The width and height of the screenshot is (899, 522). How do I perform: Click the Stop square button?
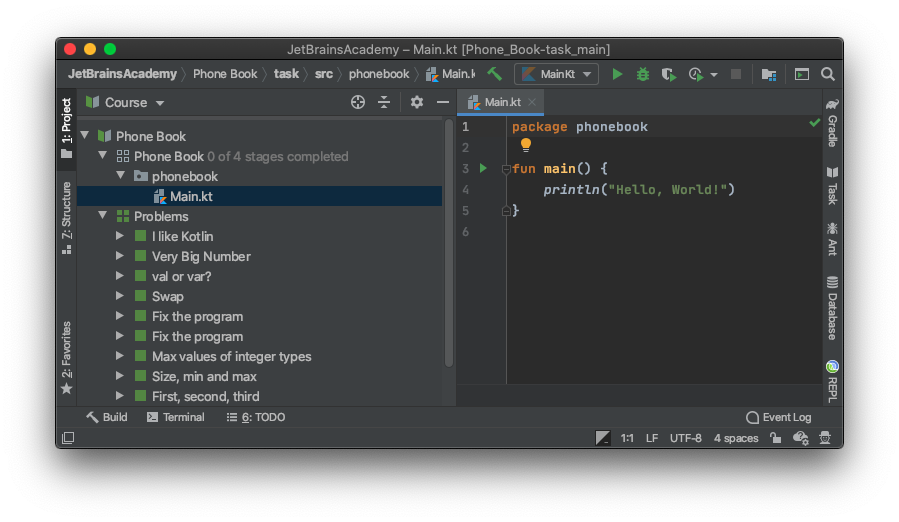coord(736,74)
